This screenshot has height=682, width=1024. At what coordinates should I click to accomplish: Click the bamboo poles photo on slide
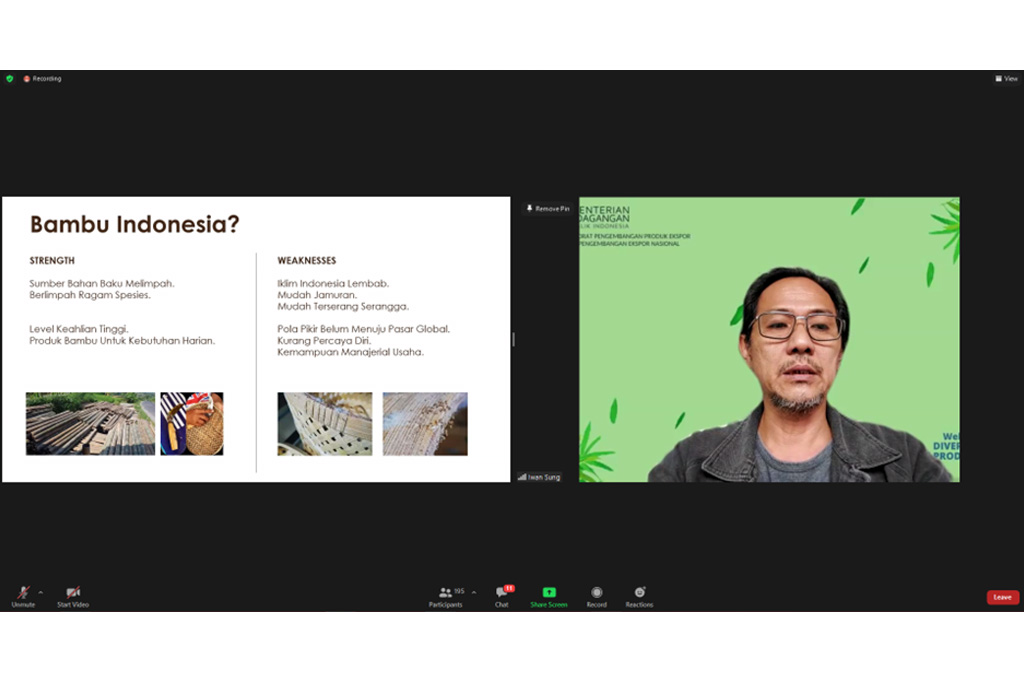[x=90, y=423]
